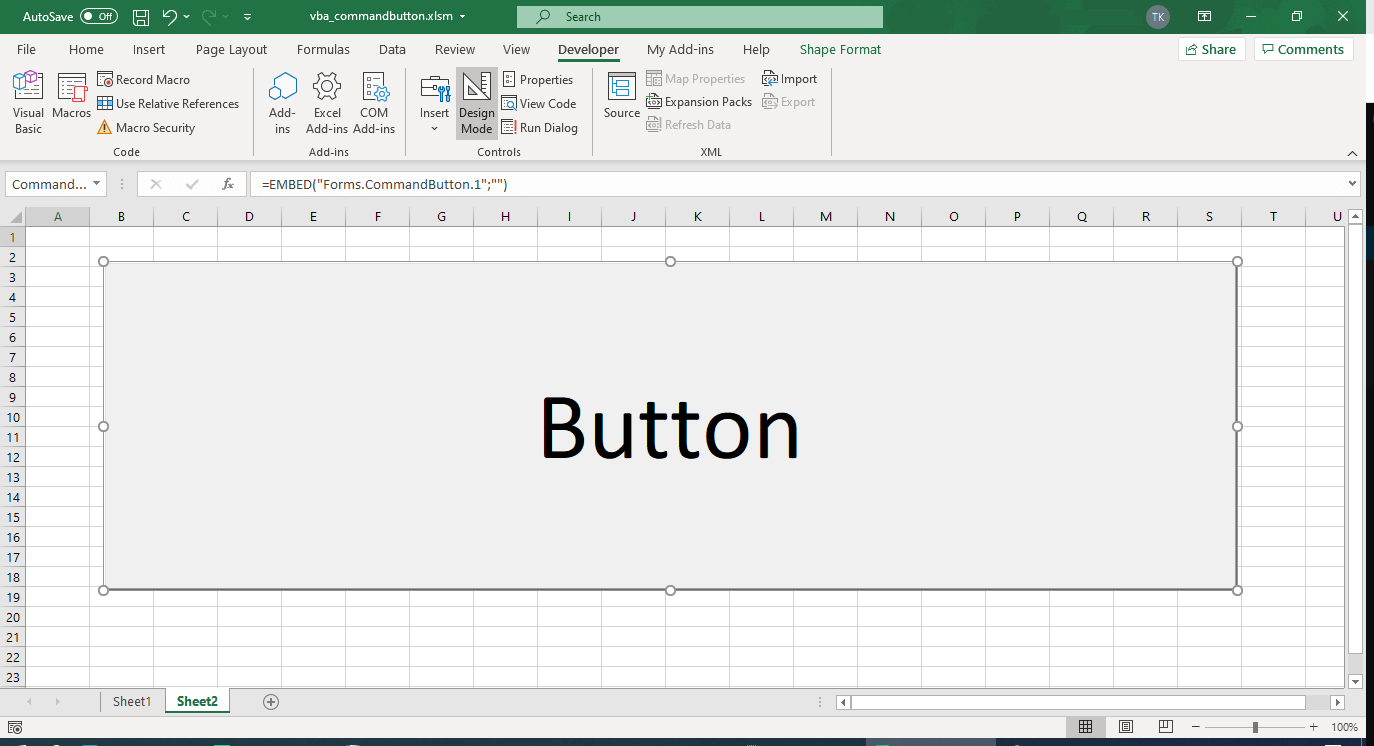
Task: Toggle Design Mode off
Action: (476, 103)
